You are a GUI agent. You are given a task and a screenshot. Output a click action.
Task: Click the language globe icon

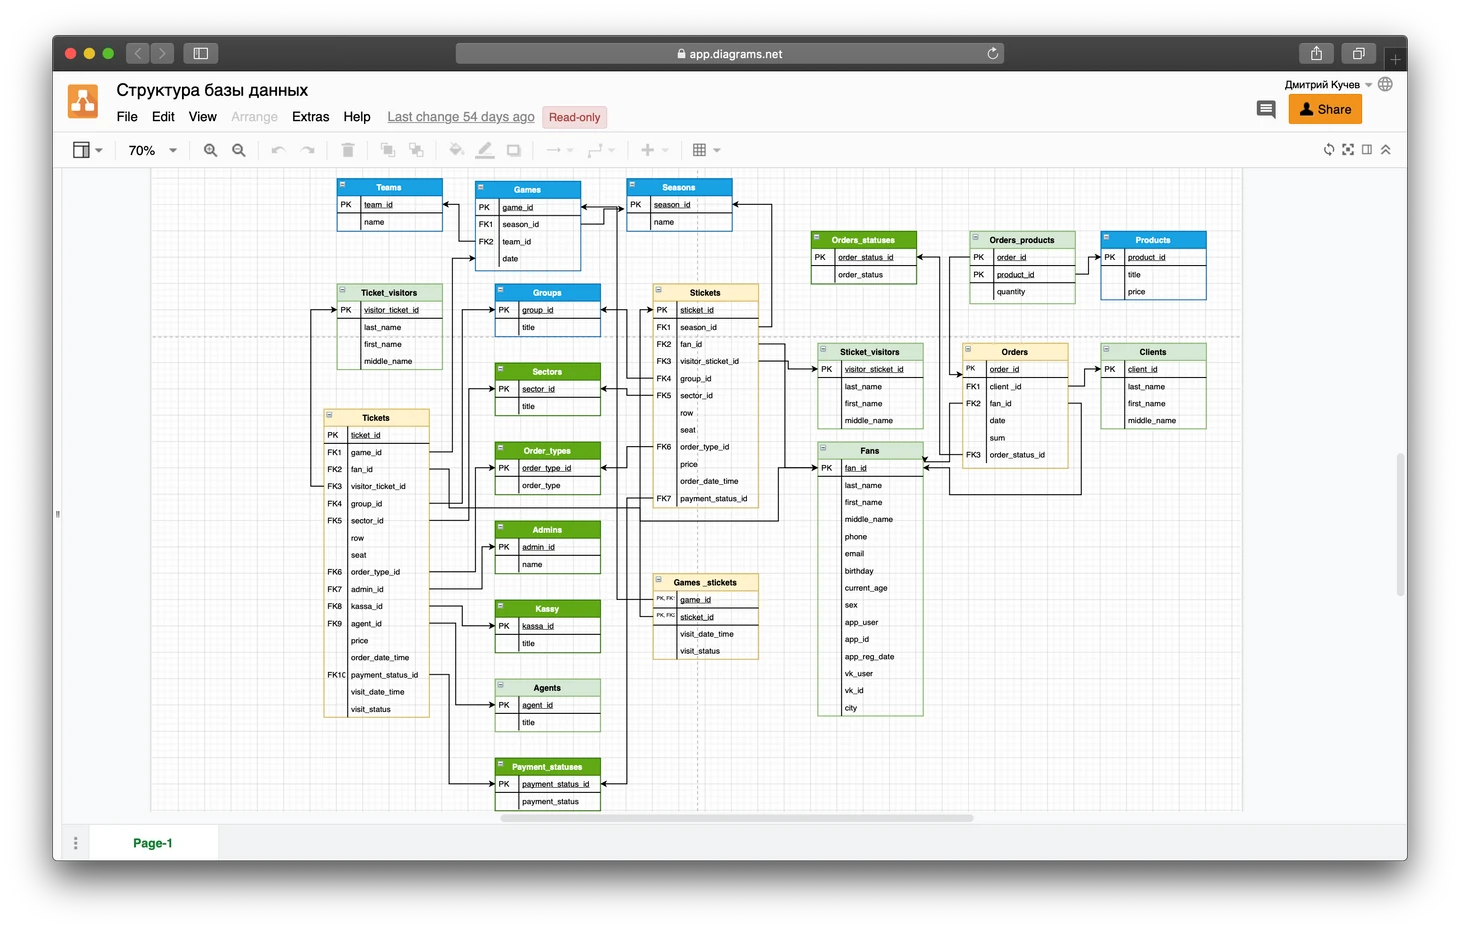[x=1385, y=84]
